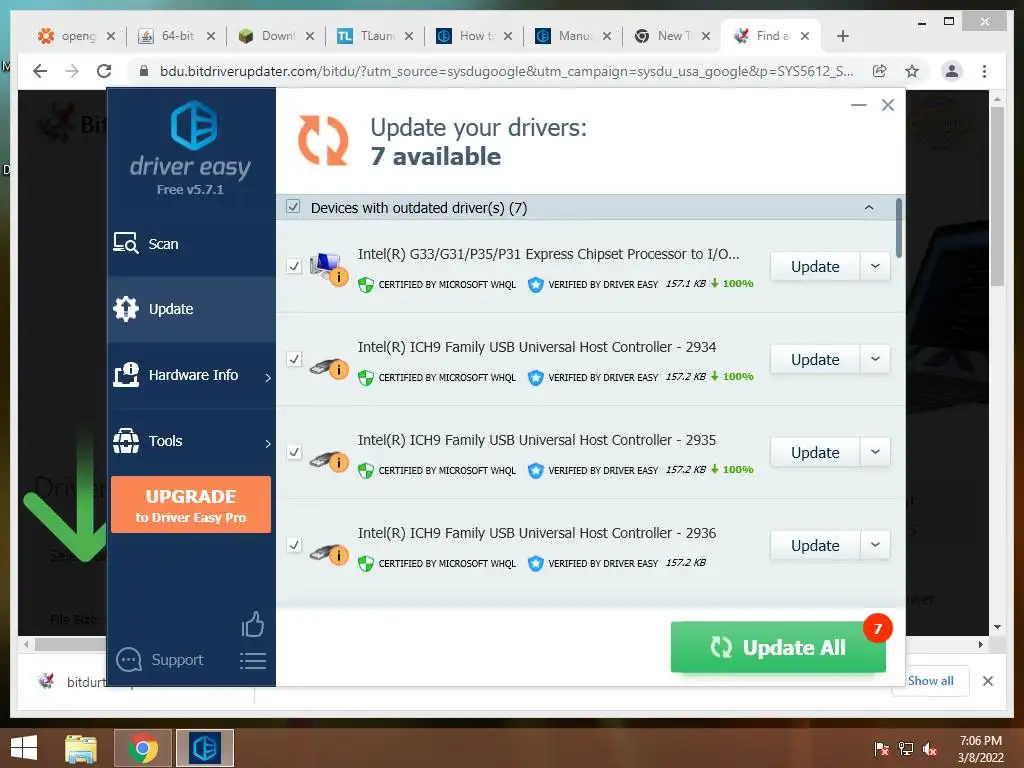Click the Scan magnifier monitor icon

pos(125,243)
